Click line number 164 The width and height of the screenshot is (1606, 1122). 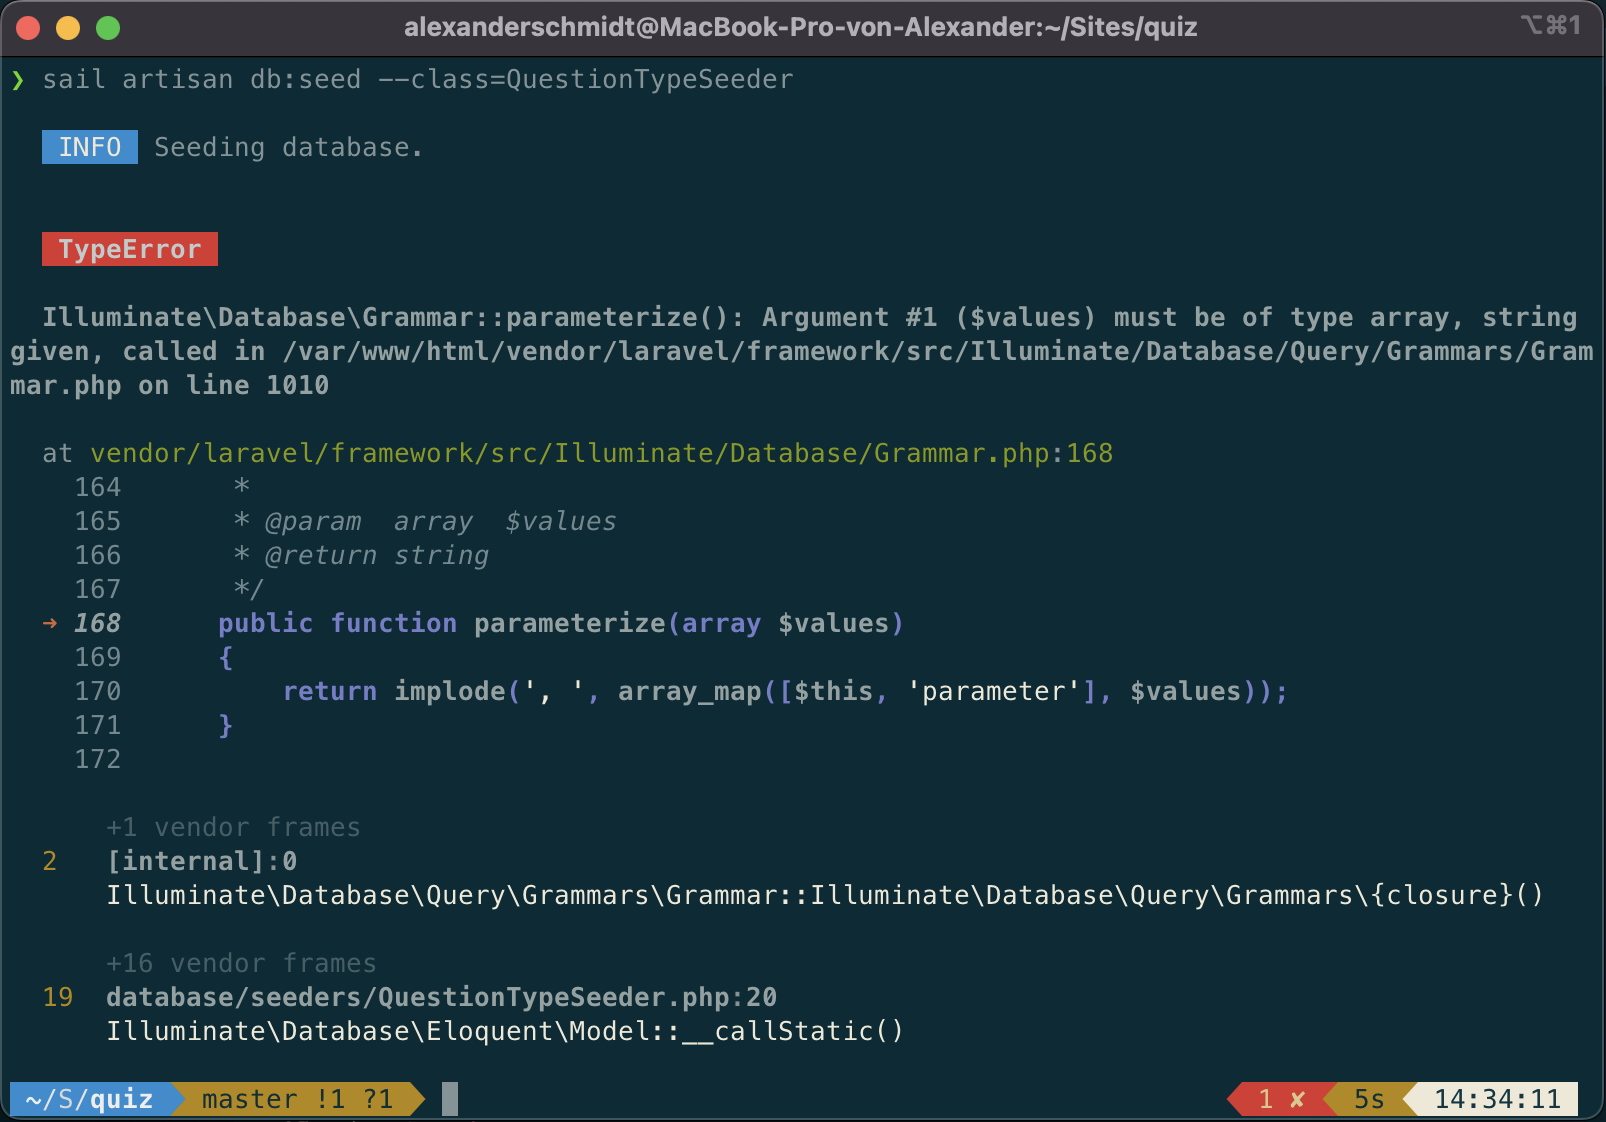tap(98, 487)
